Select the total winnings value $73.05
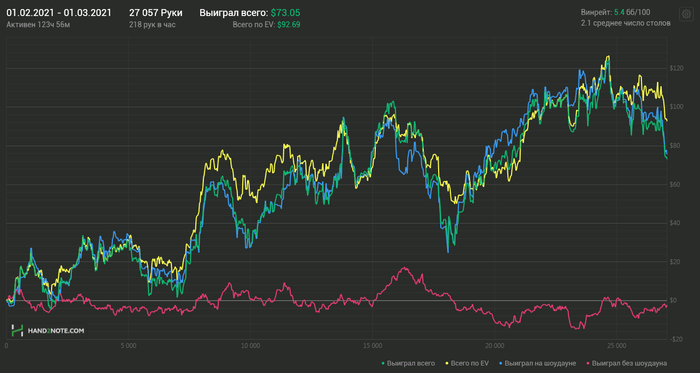The height and width of the screenshot is (373, 700). pos(285,13)
